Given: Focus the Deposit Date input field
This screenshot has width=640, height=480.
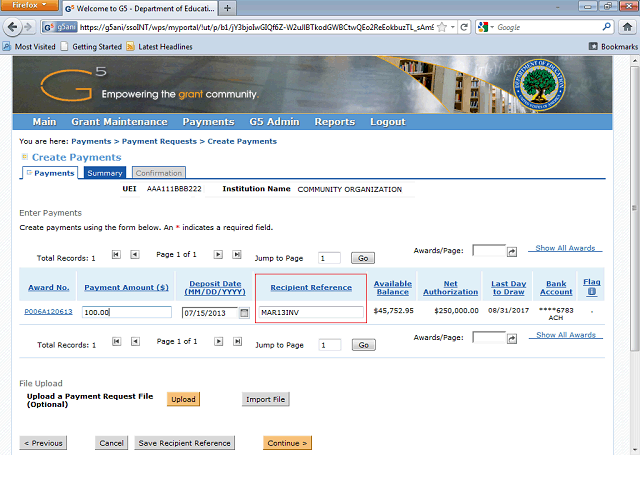Looking at the screenshot, I should tap(210, 313).
